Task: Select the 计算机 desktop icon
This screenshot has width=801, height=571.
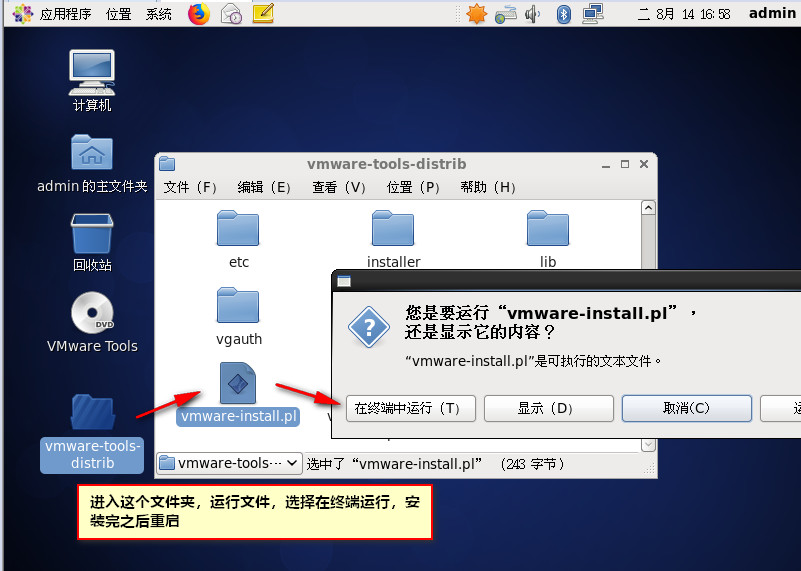Action: 92,80
